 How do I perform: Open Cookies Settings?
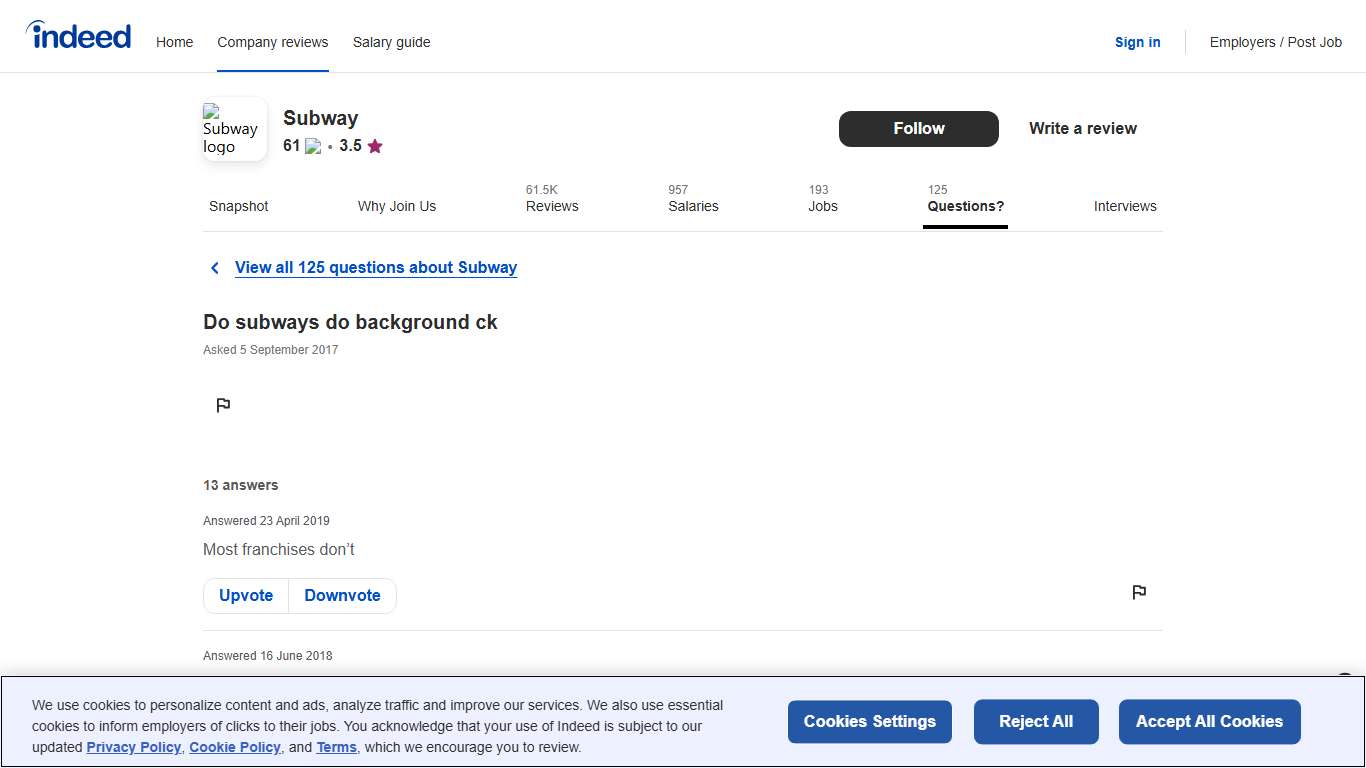[869, 721]
